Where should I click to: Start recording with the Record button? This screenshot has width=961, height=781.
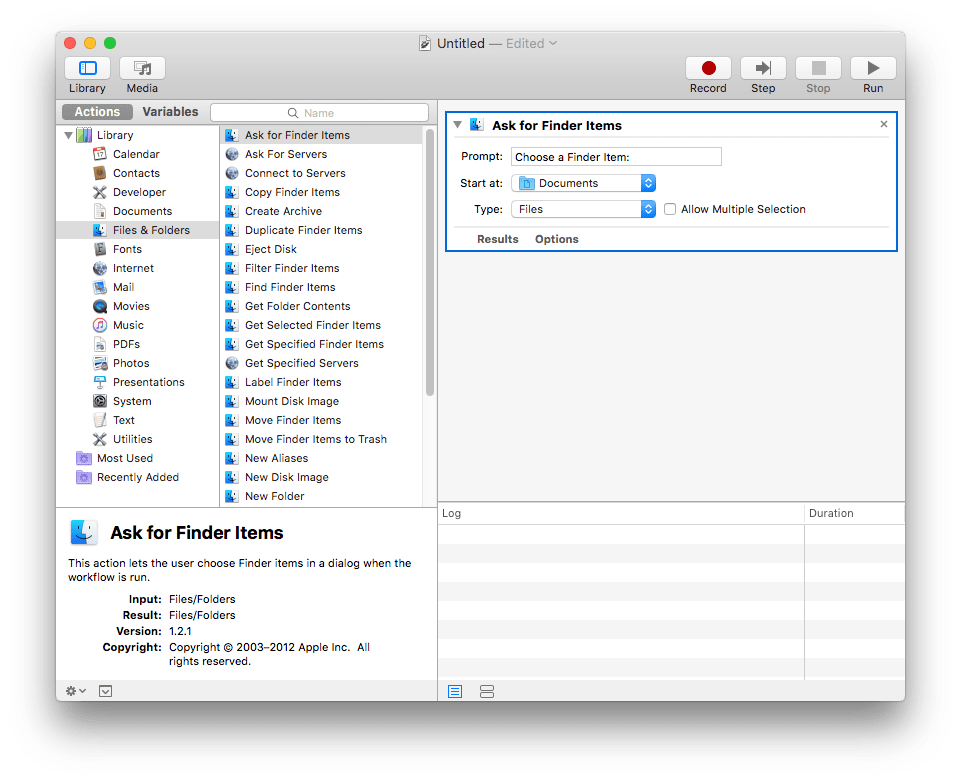708,68
